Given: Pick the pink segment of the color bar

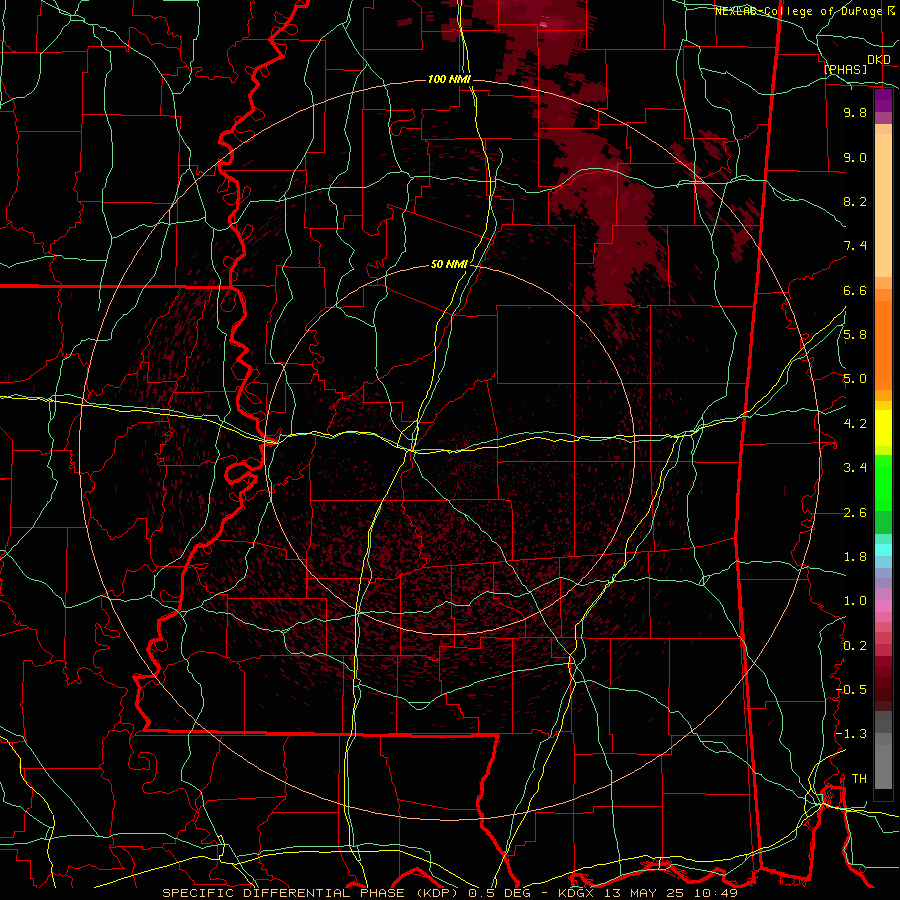Looking at the screenshot, I should click(883, 606).
